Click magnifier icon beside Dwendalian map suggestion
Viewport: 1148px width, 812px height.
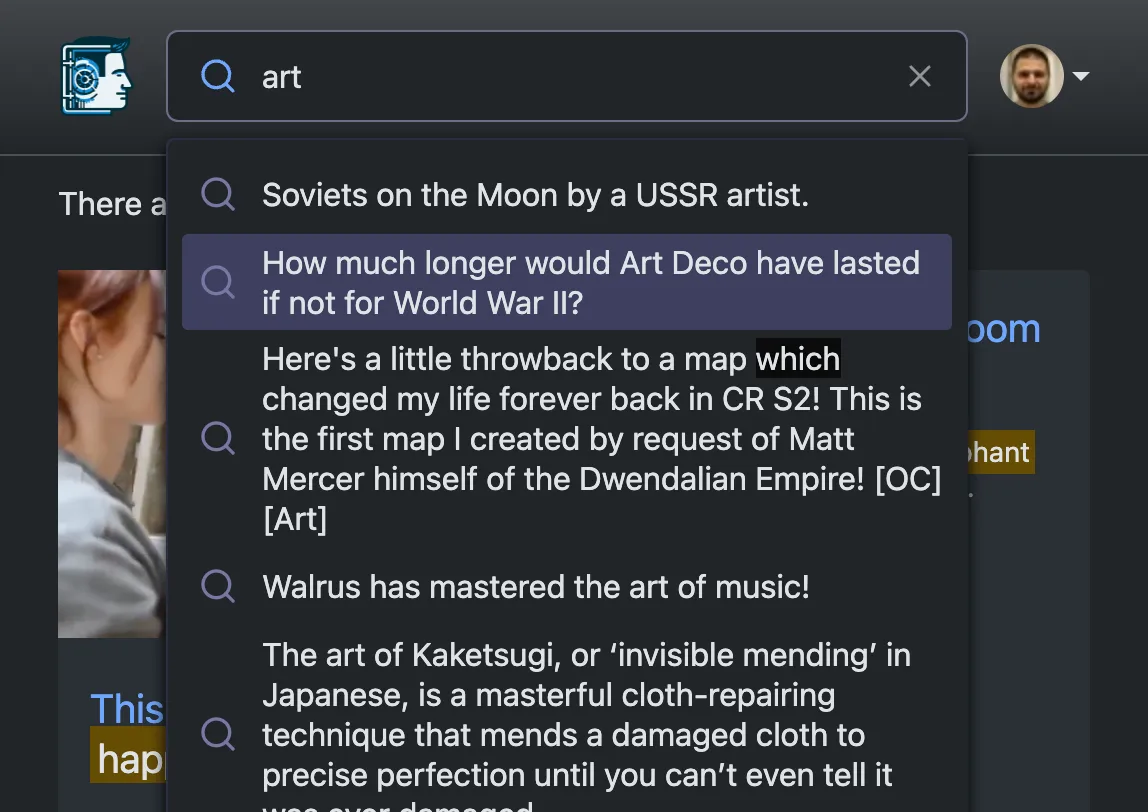pos(218,439)
